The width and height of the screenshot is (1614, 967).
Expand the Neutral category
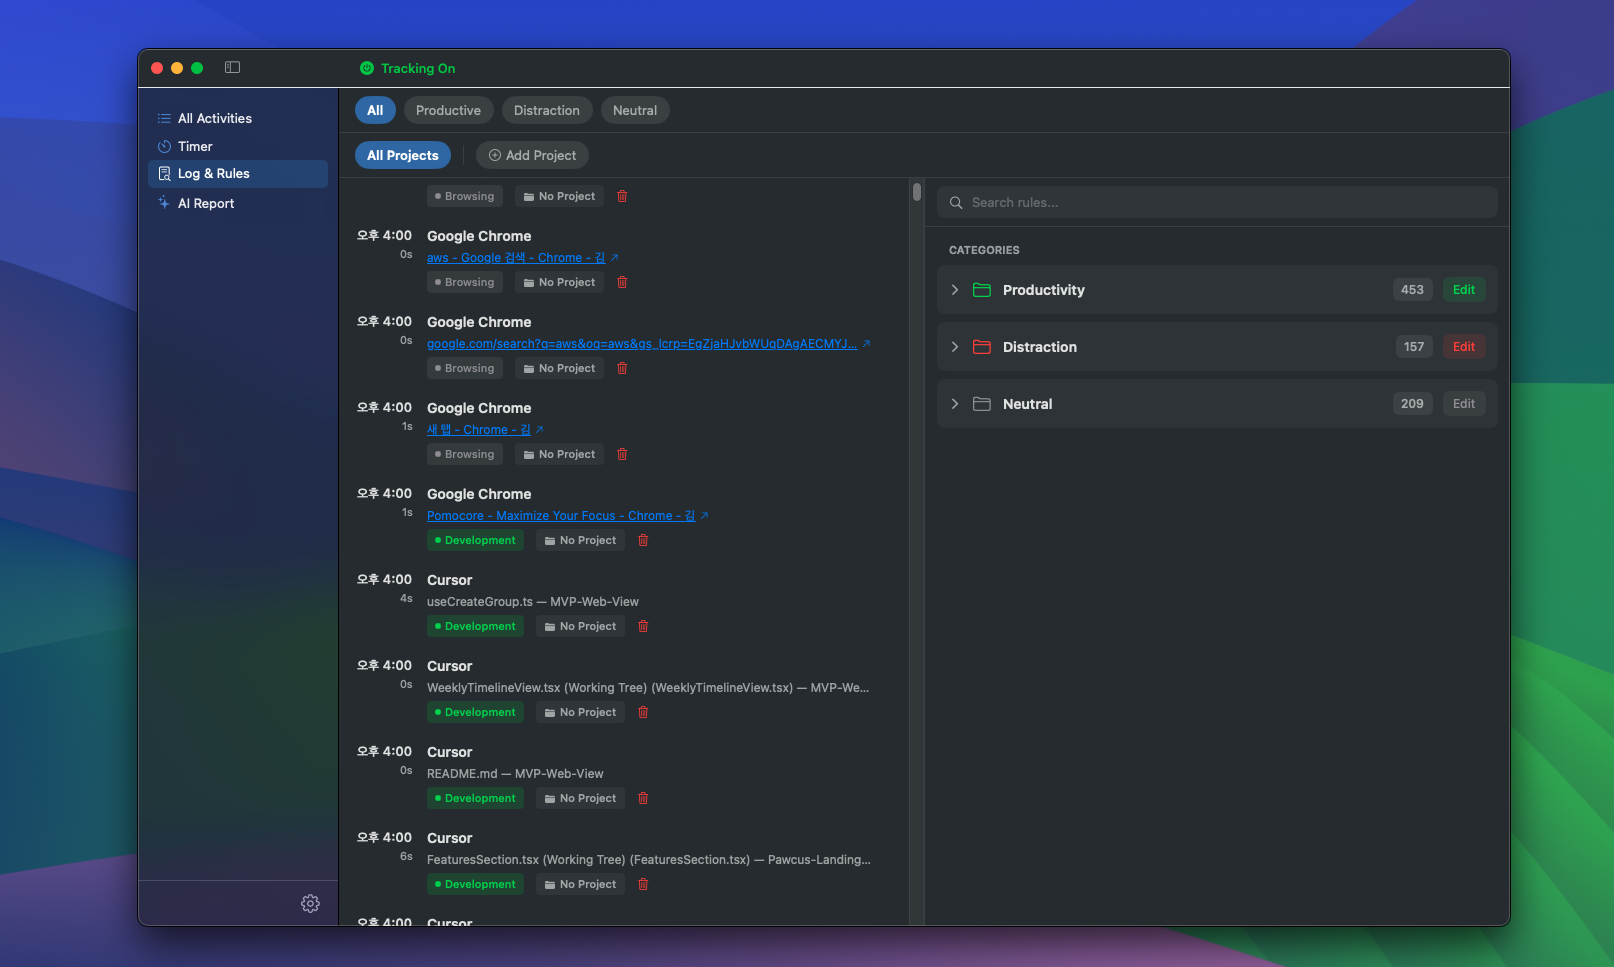pyautogui.click(x=954, y=404)
